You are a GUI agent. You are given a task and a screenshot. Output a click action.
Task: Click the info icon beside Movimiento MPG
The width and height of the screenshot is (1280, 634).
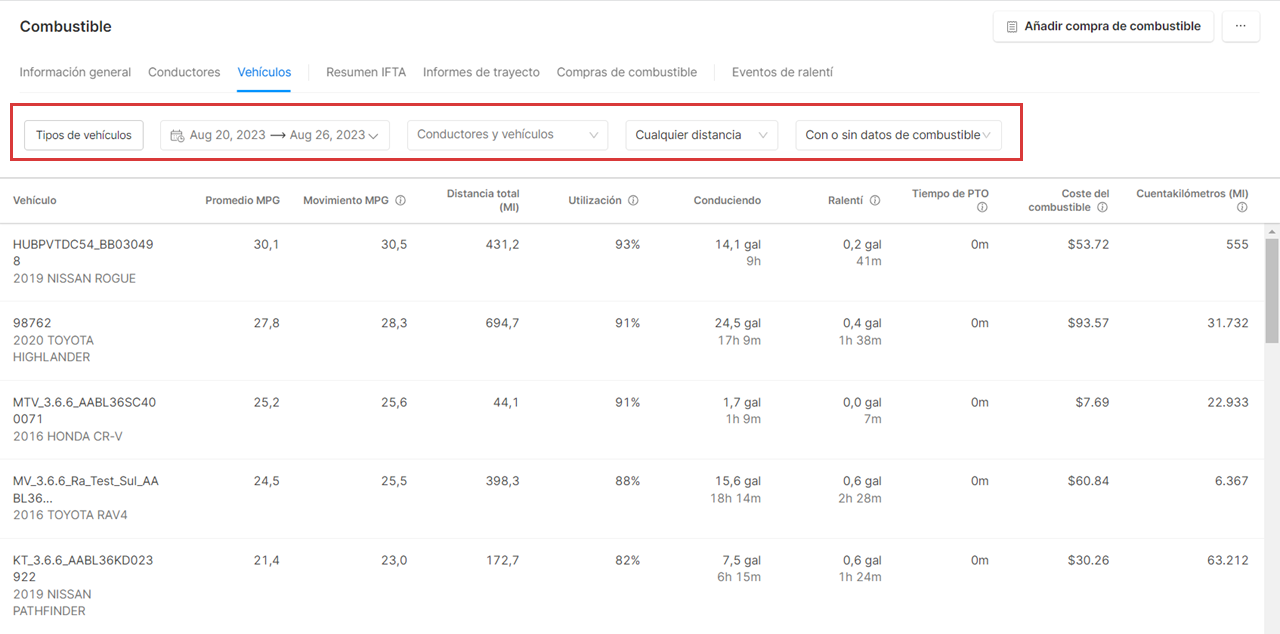pos(401,199)
